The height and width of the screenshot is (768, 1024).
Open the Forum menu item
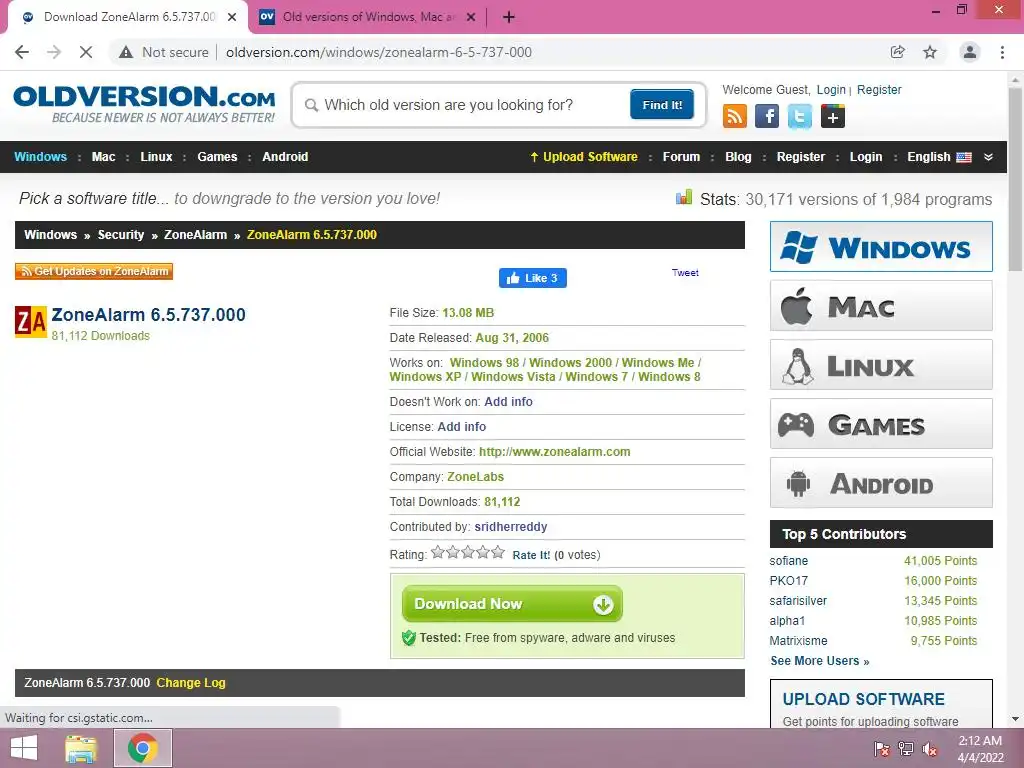coord(681,157)
